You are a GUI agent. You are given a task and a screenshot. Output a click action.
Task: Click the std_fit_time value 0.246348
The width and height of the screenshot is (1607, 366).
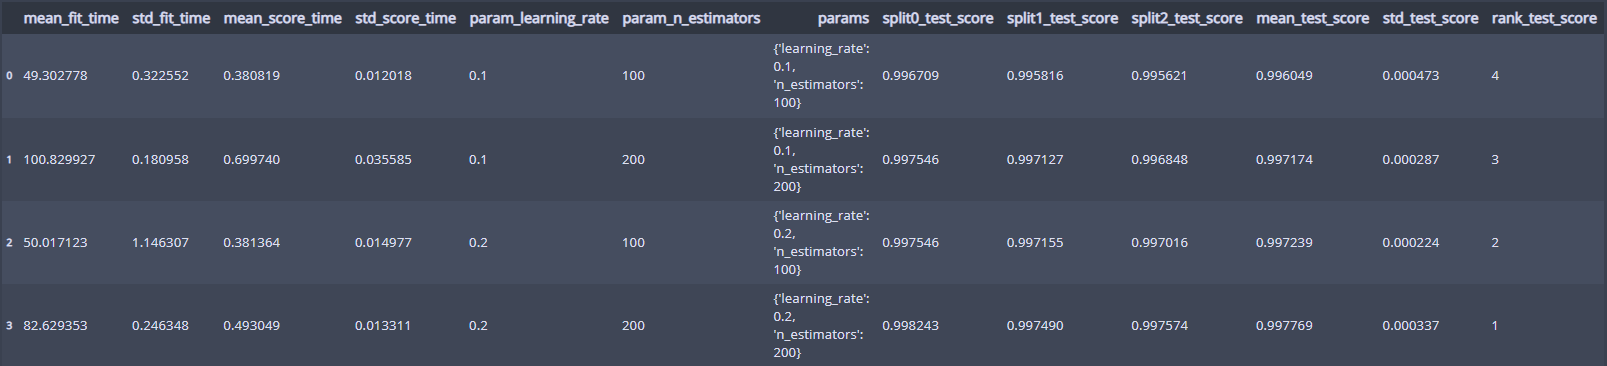pyautogui.click(x=160, y=326)
